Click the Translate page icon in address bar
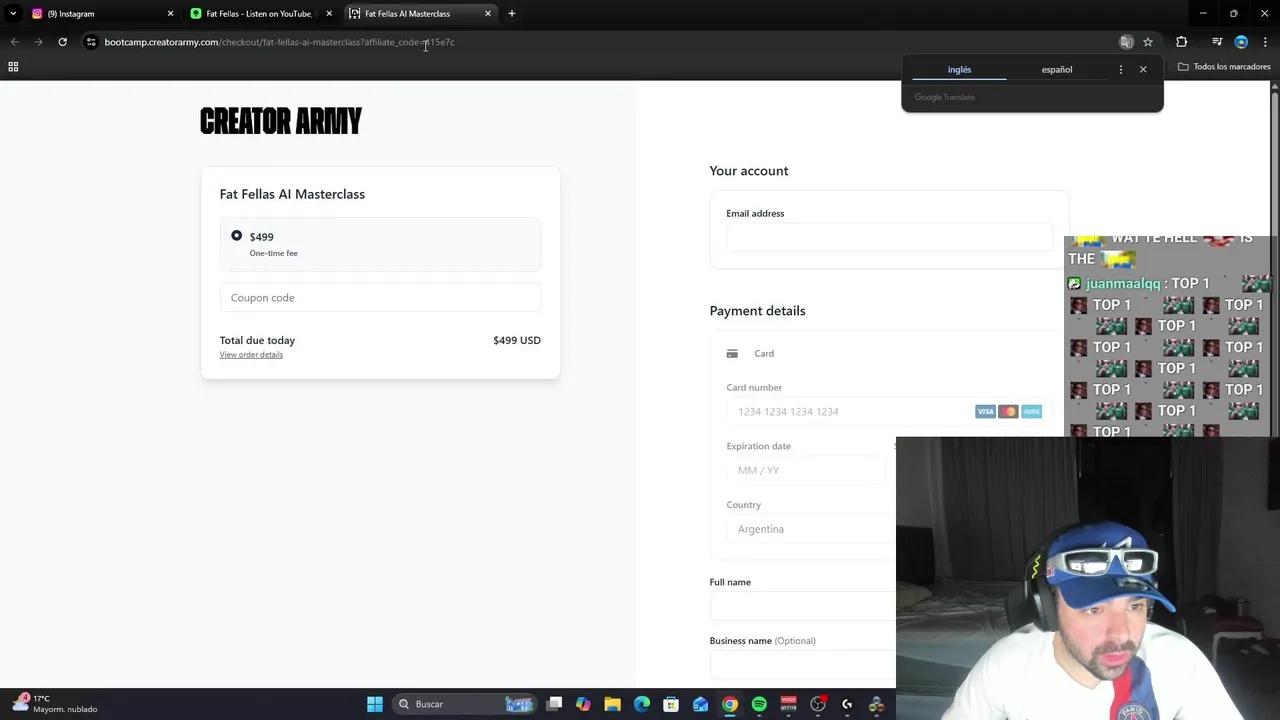 tap(1126, 42)
